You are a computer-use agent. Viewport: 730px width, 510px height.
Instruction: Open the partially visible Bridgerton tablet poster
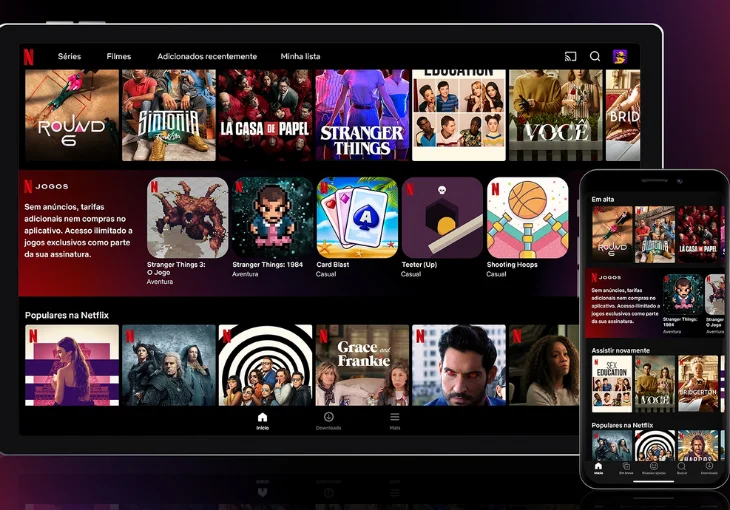coord(623,115)
